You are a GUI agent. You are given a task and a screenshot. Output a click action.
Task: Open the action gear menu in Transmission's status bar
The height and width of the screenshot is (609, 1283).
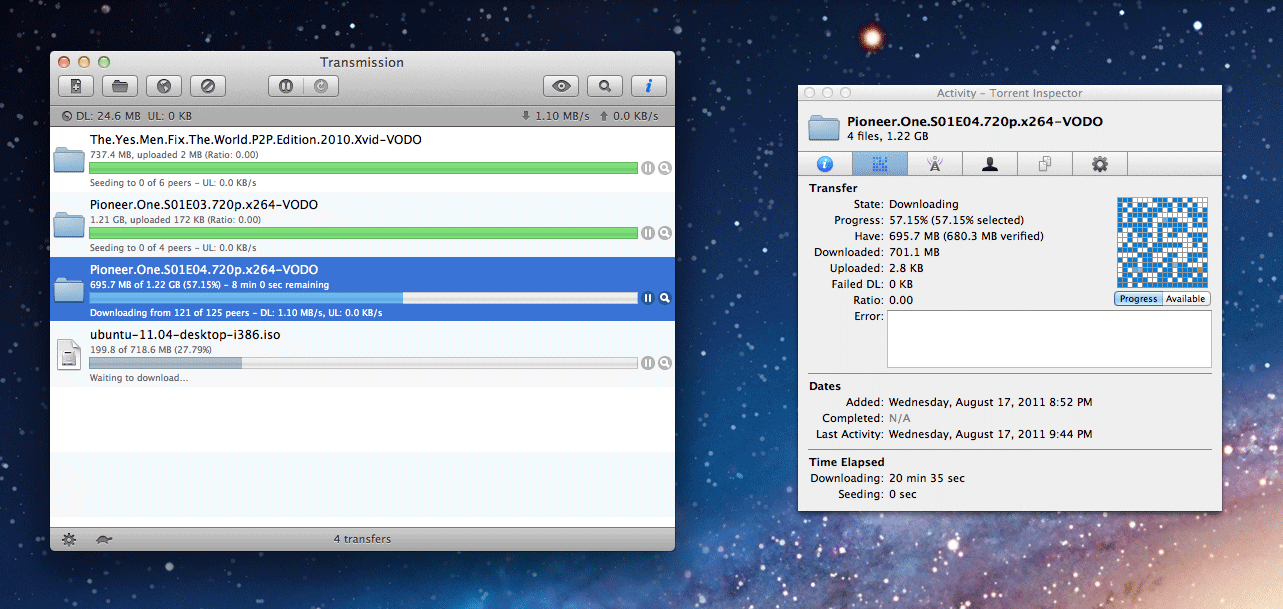[68, 539]
